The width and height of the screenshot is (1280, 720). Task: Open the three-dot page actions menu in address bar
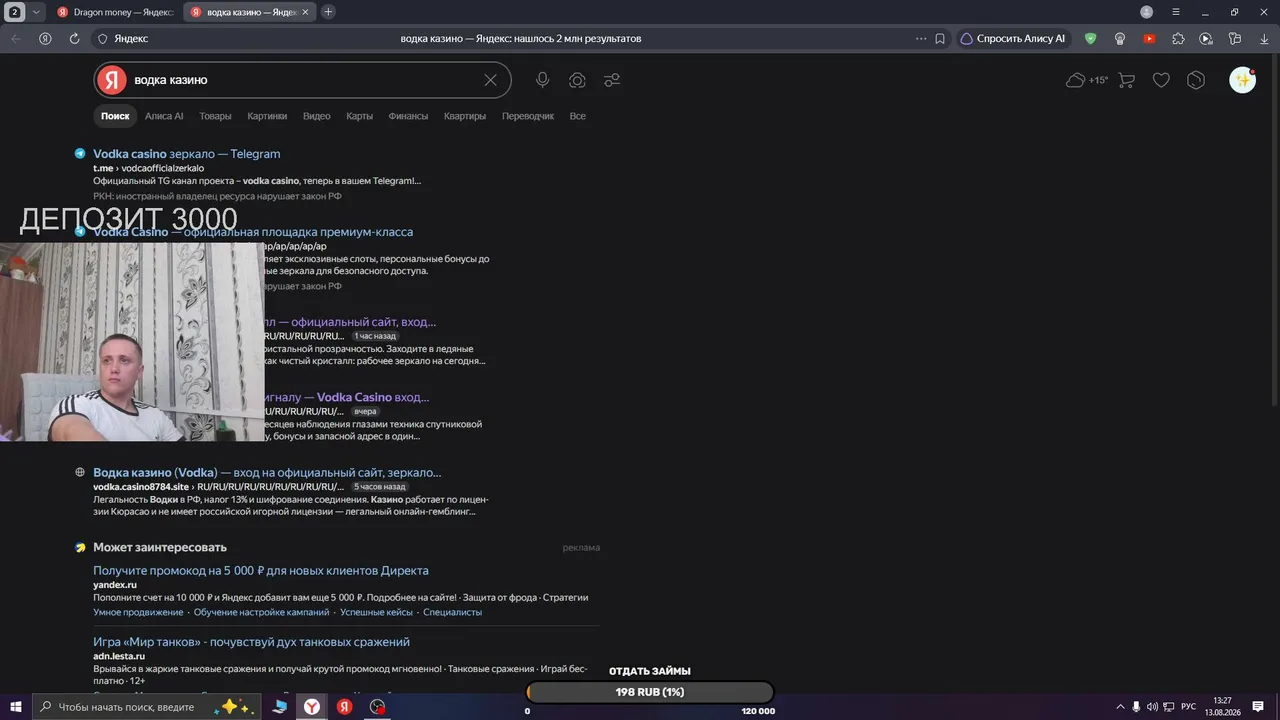pos(921,39)
